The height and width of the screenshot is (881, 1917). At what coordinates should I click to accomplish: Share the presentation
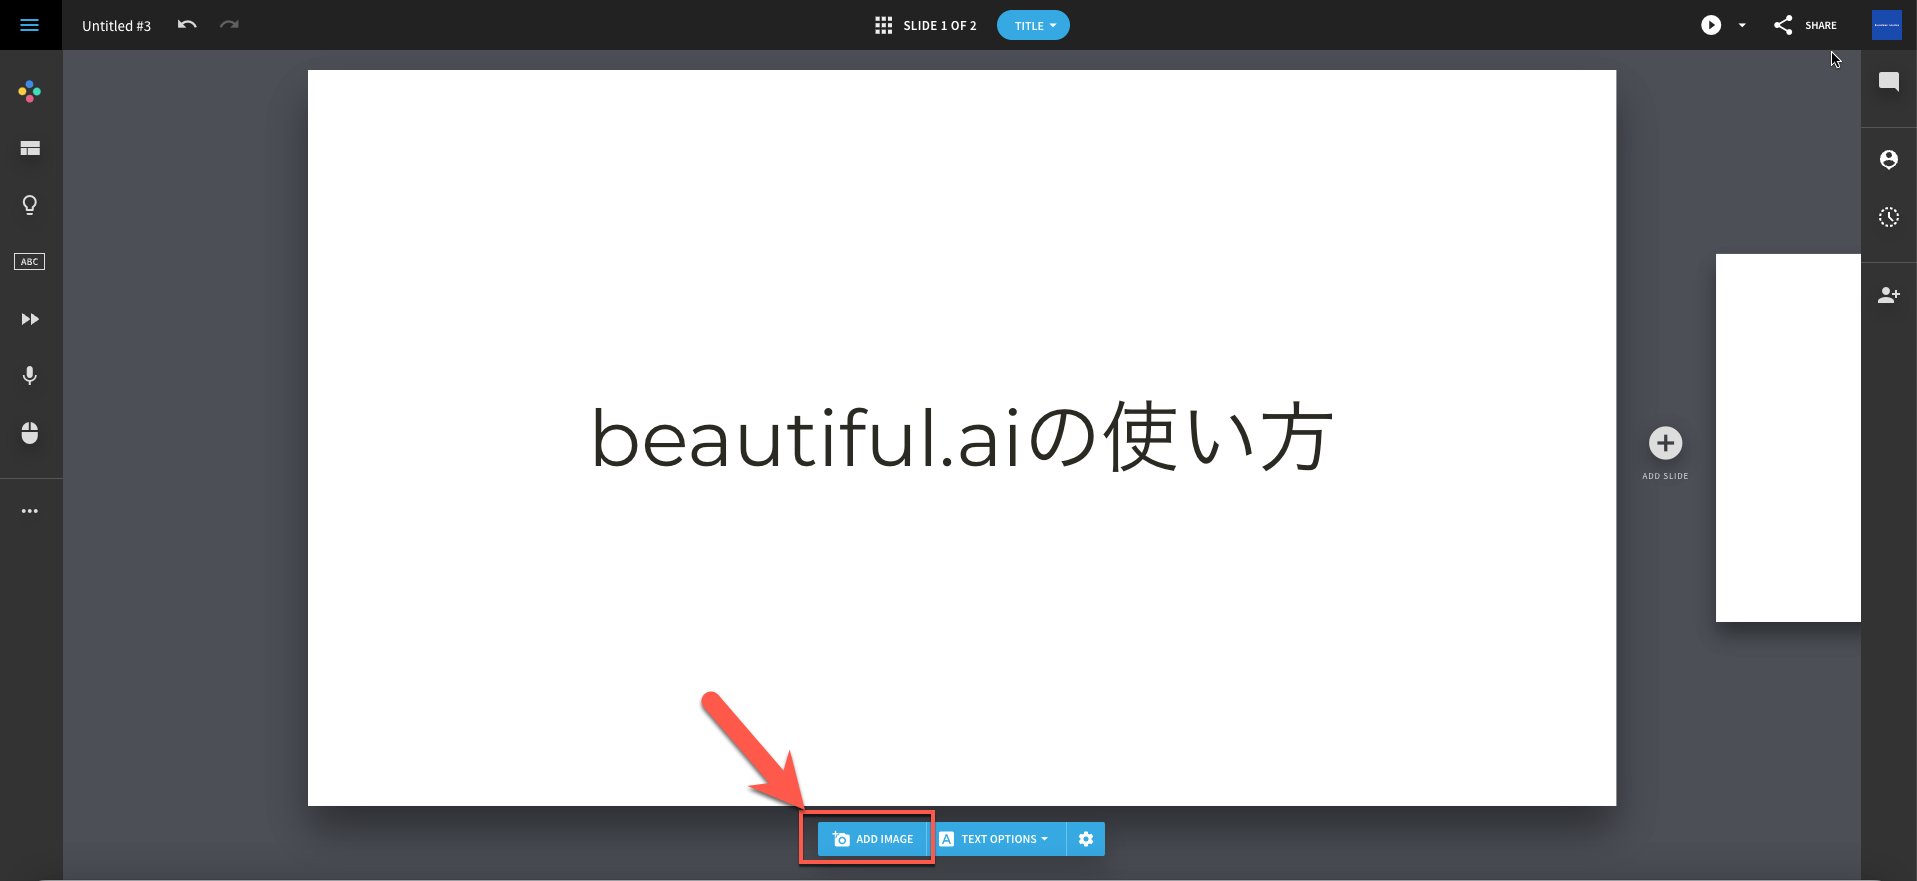pyautogui.click(x=1805, y=26)
